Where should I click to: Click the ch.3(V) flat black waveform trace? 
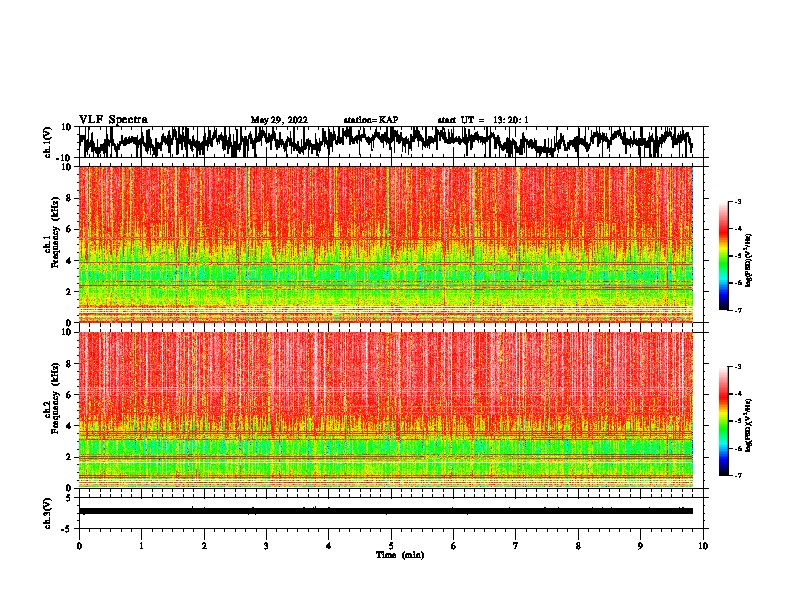pos(386,511)
